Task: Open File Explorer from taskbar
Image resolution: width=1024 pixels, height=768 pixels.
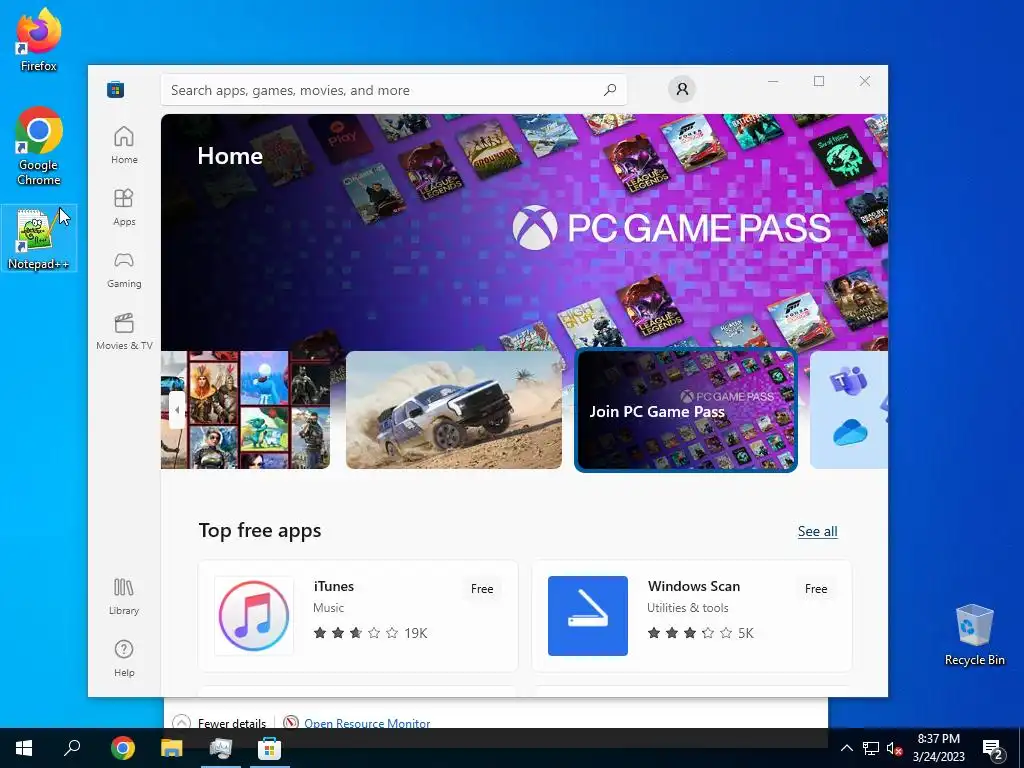Action: [172, 748]
